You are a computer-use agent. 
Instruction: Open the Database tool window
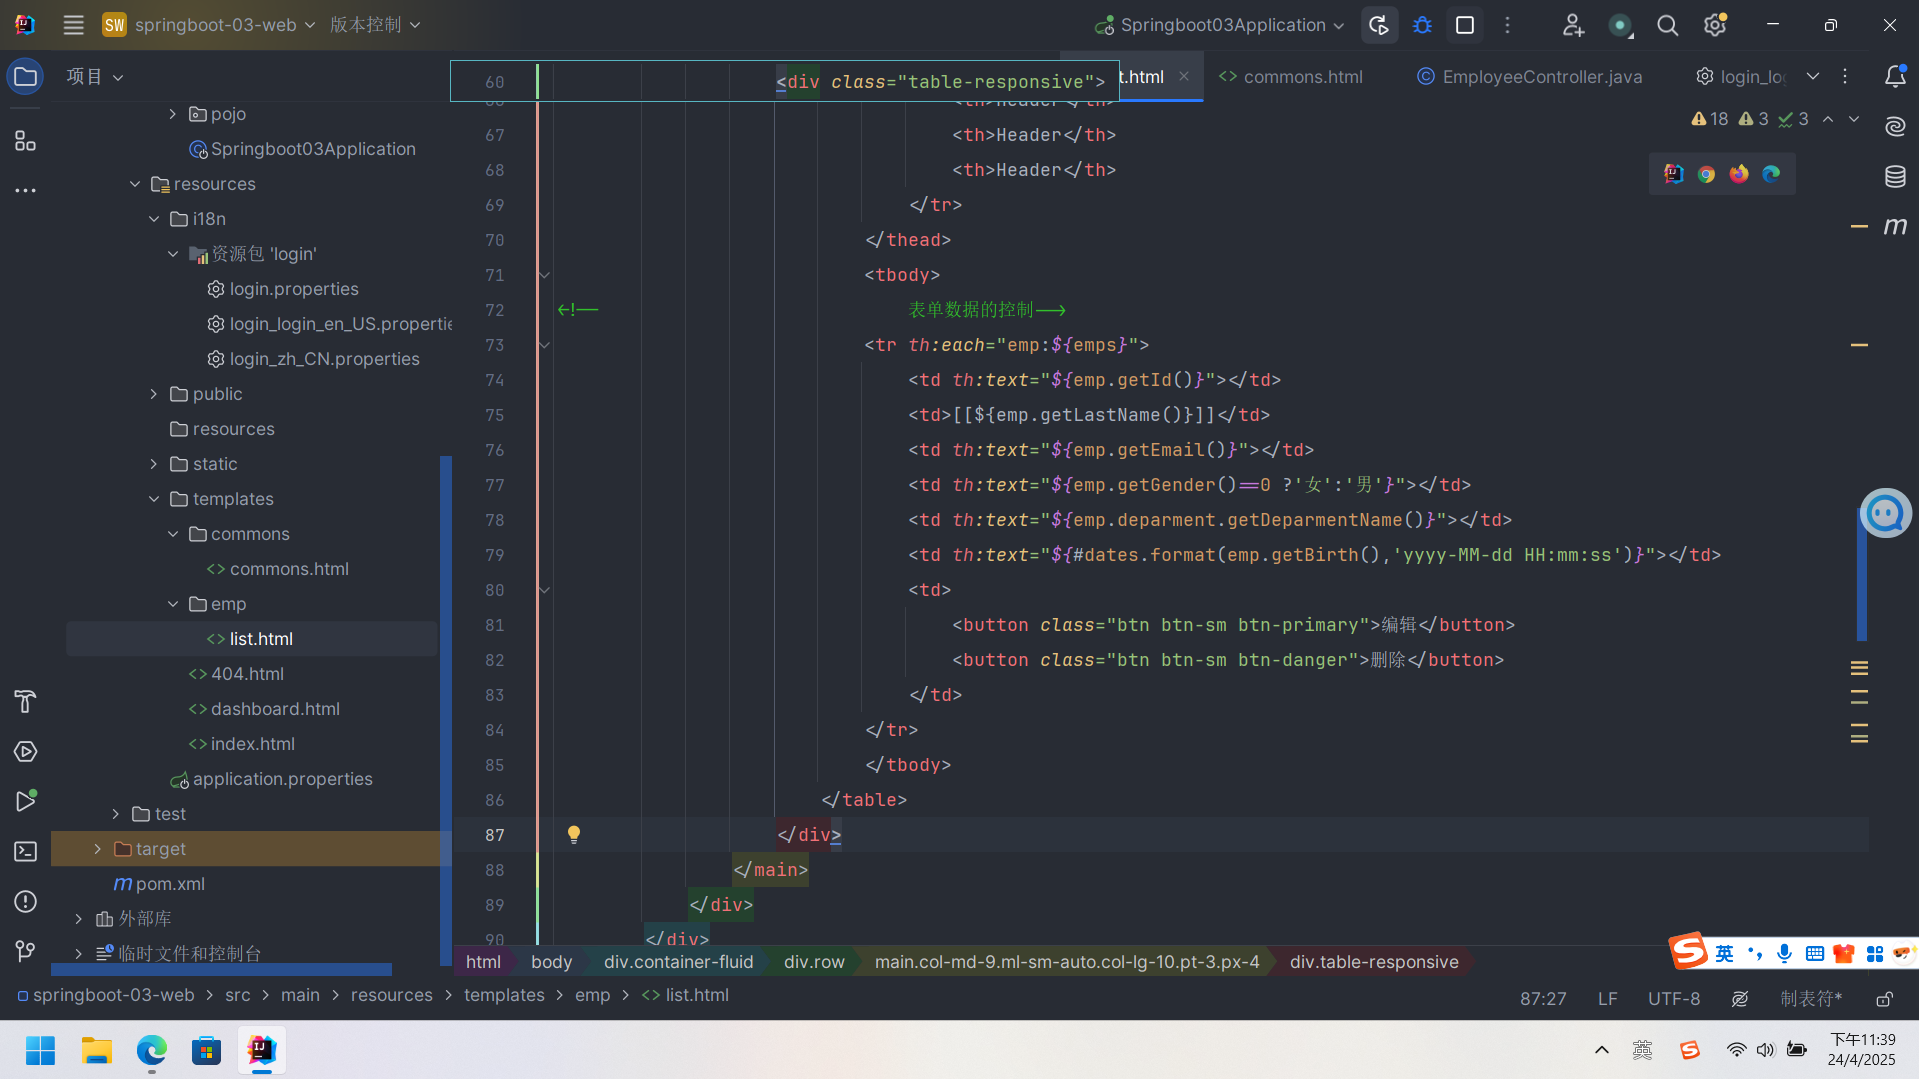click(x=1895, y=177)
